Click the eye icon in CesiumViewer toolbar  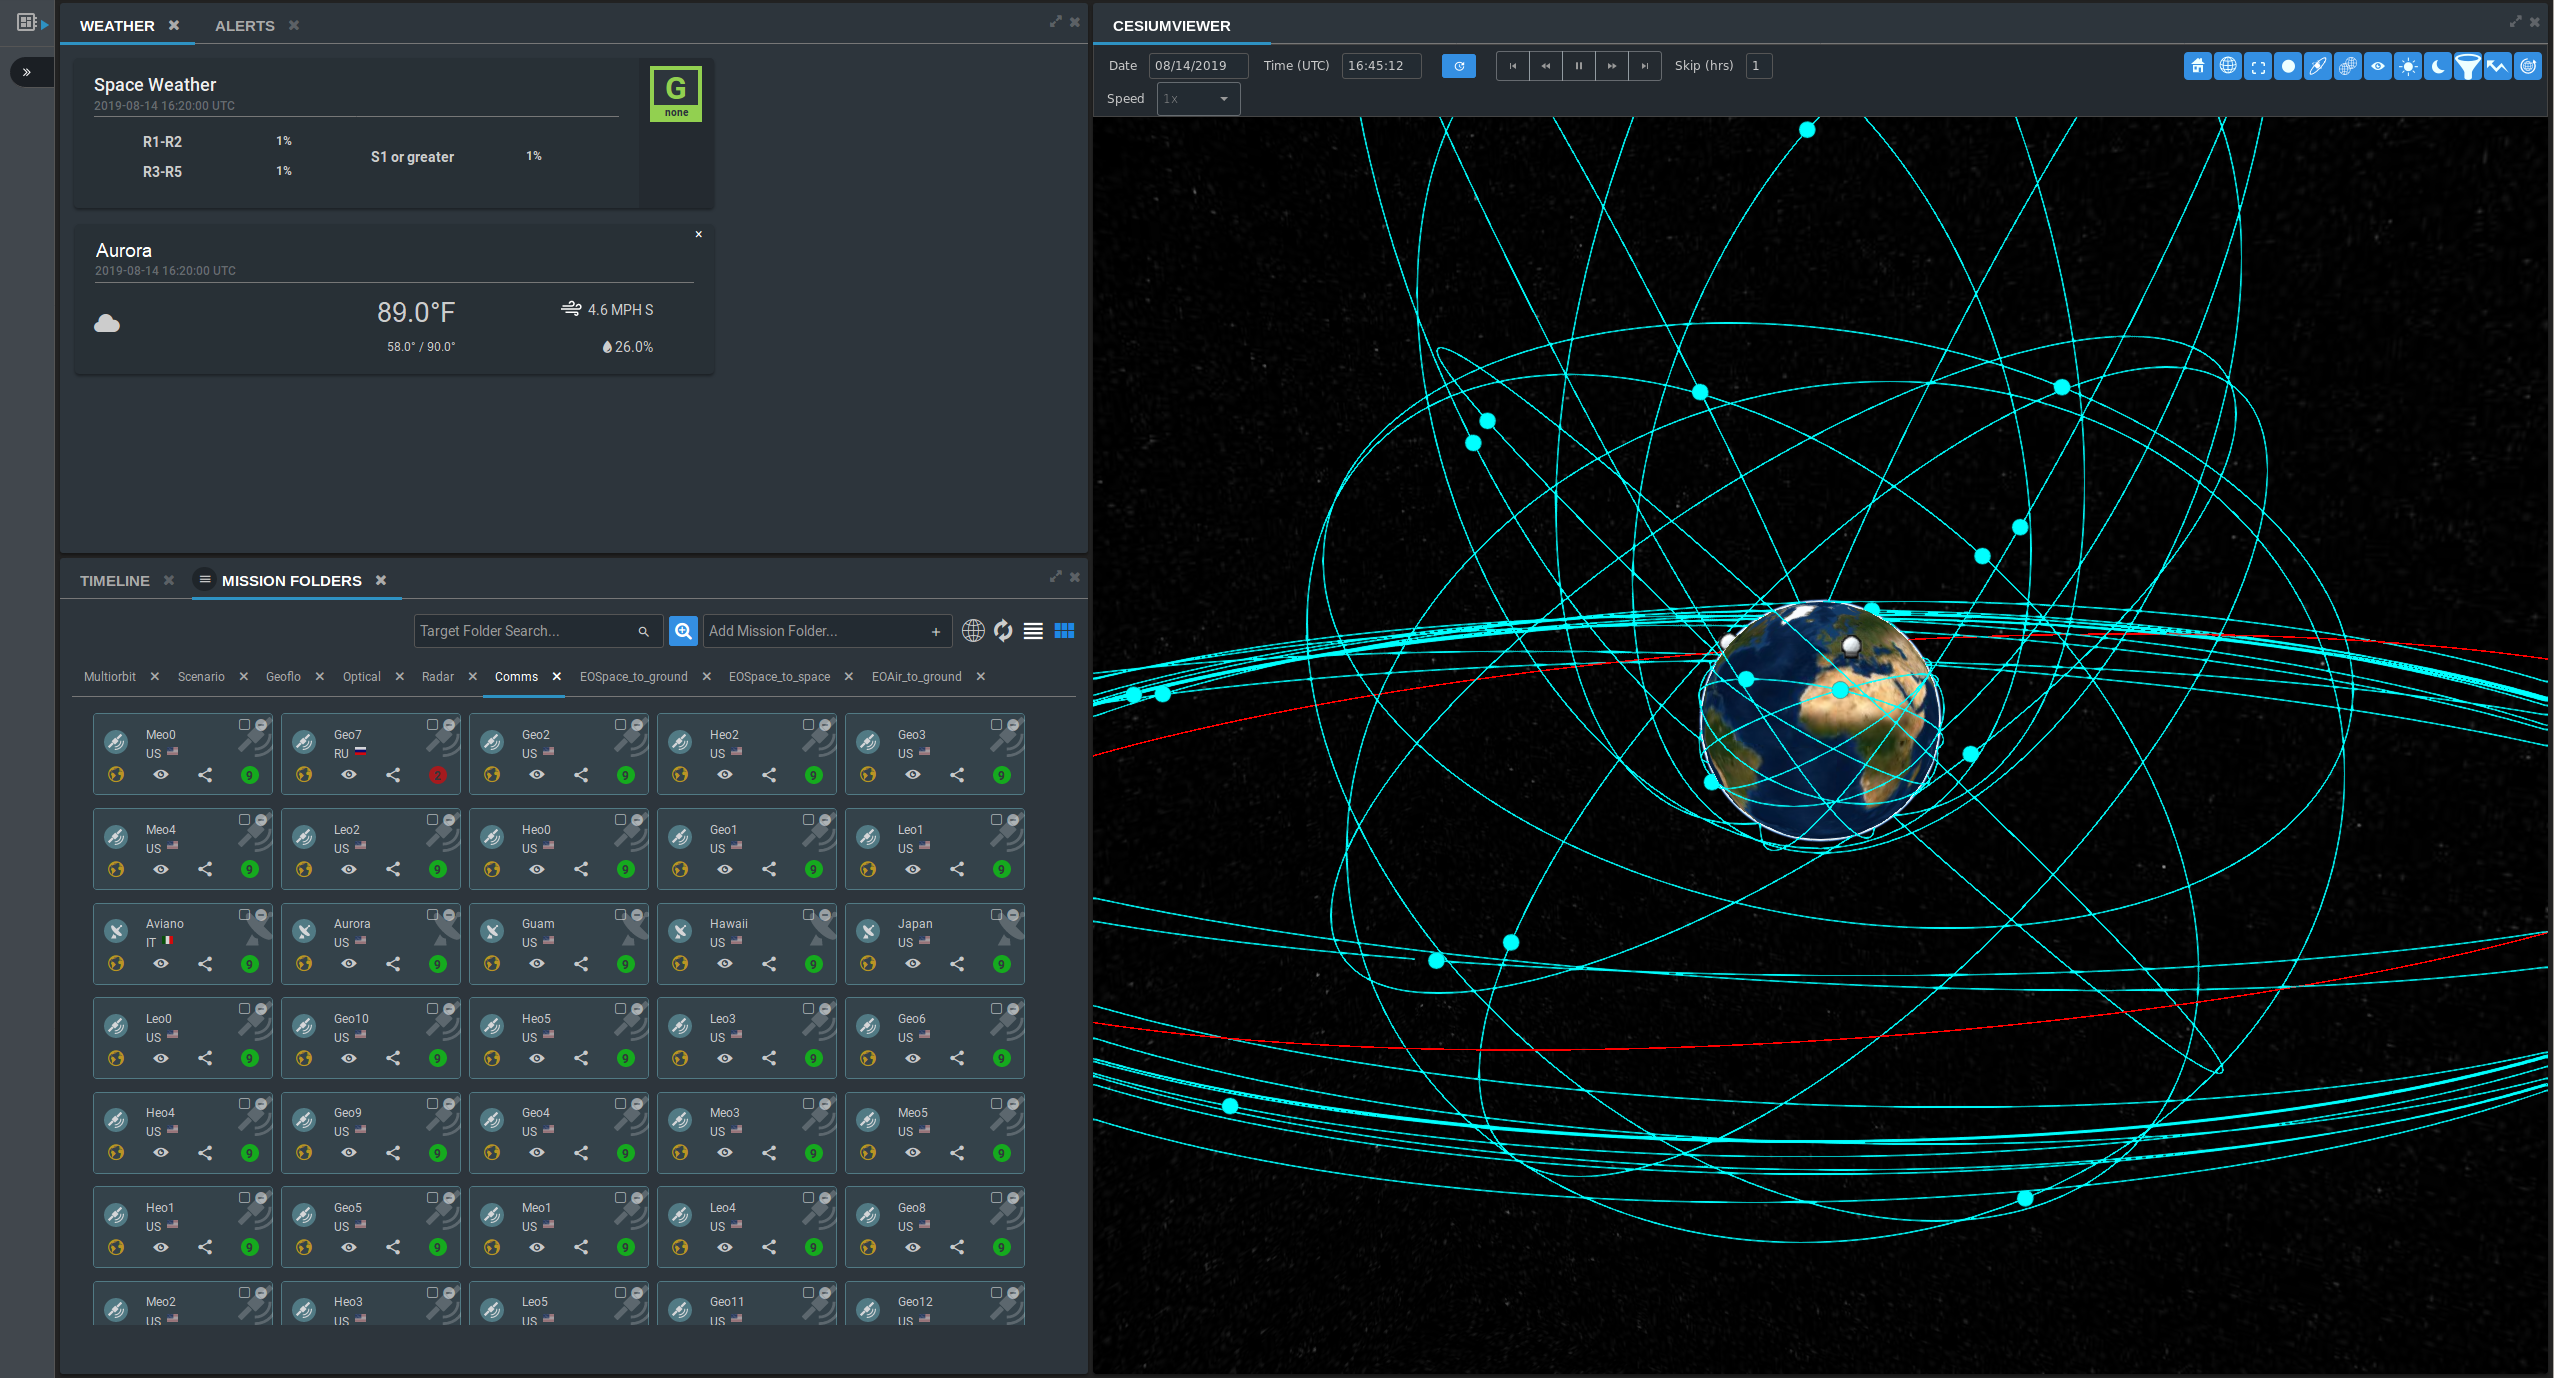[2377, 67]
